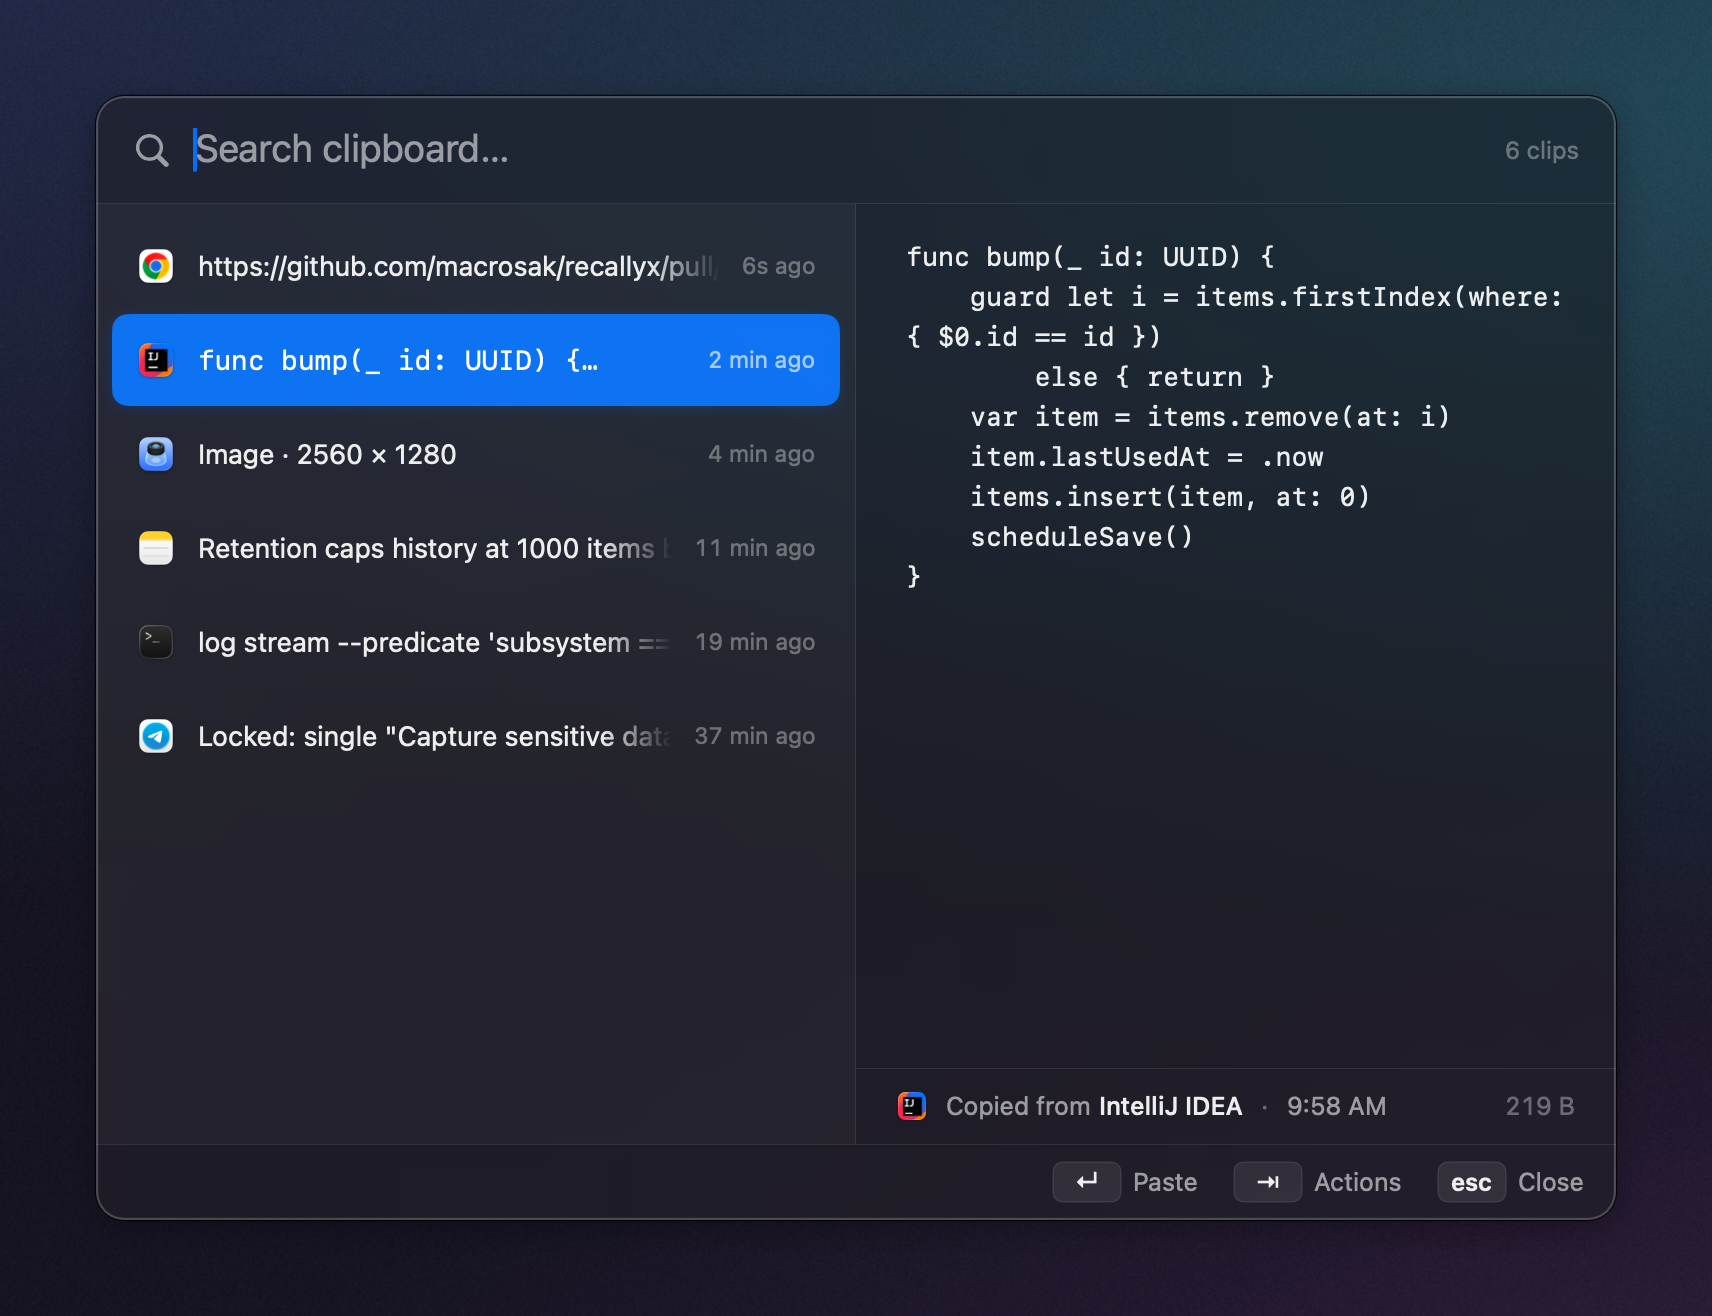Open the Actions label
1712x1316 pixels.
pos(1357,1182)
